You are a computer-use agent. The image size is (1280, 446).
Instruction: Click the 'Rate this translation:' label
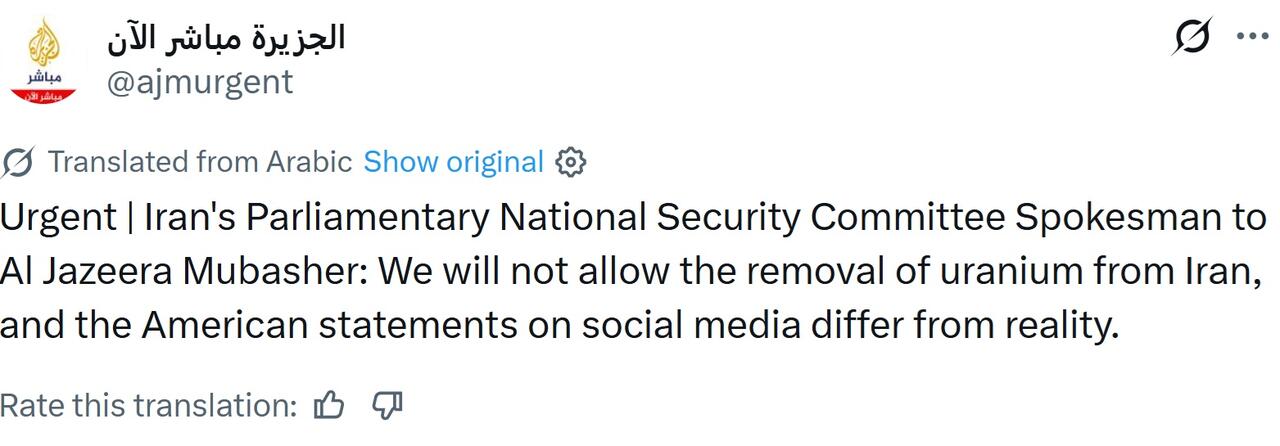click(x=148, y=406)
